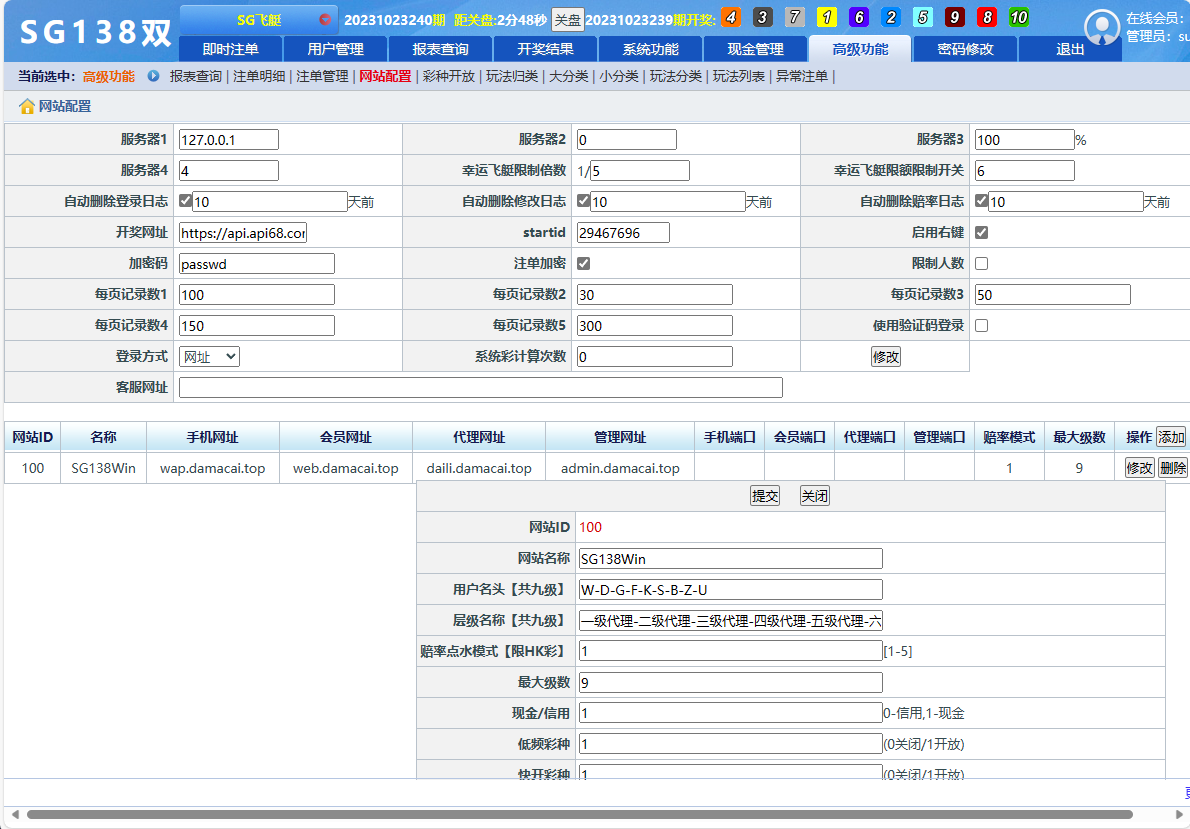Switch to 报表查询 main tab

pos(440,49)
